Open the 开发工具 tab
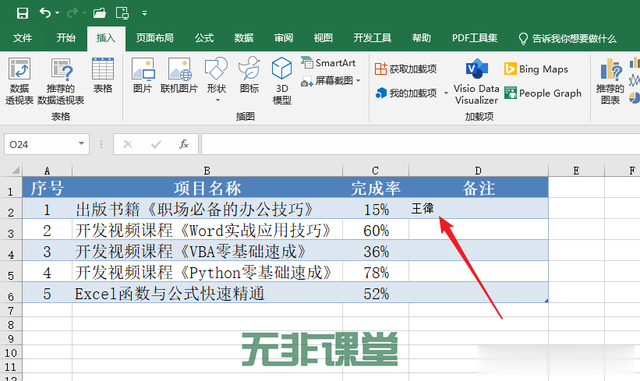Screen dimensions: 640x381 click(x=372, y=38)
